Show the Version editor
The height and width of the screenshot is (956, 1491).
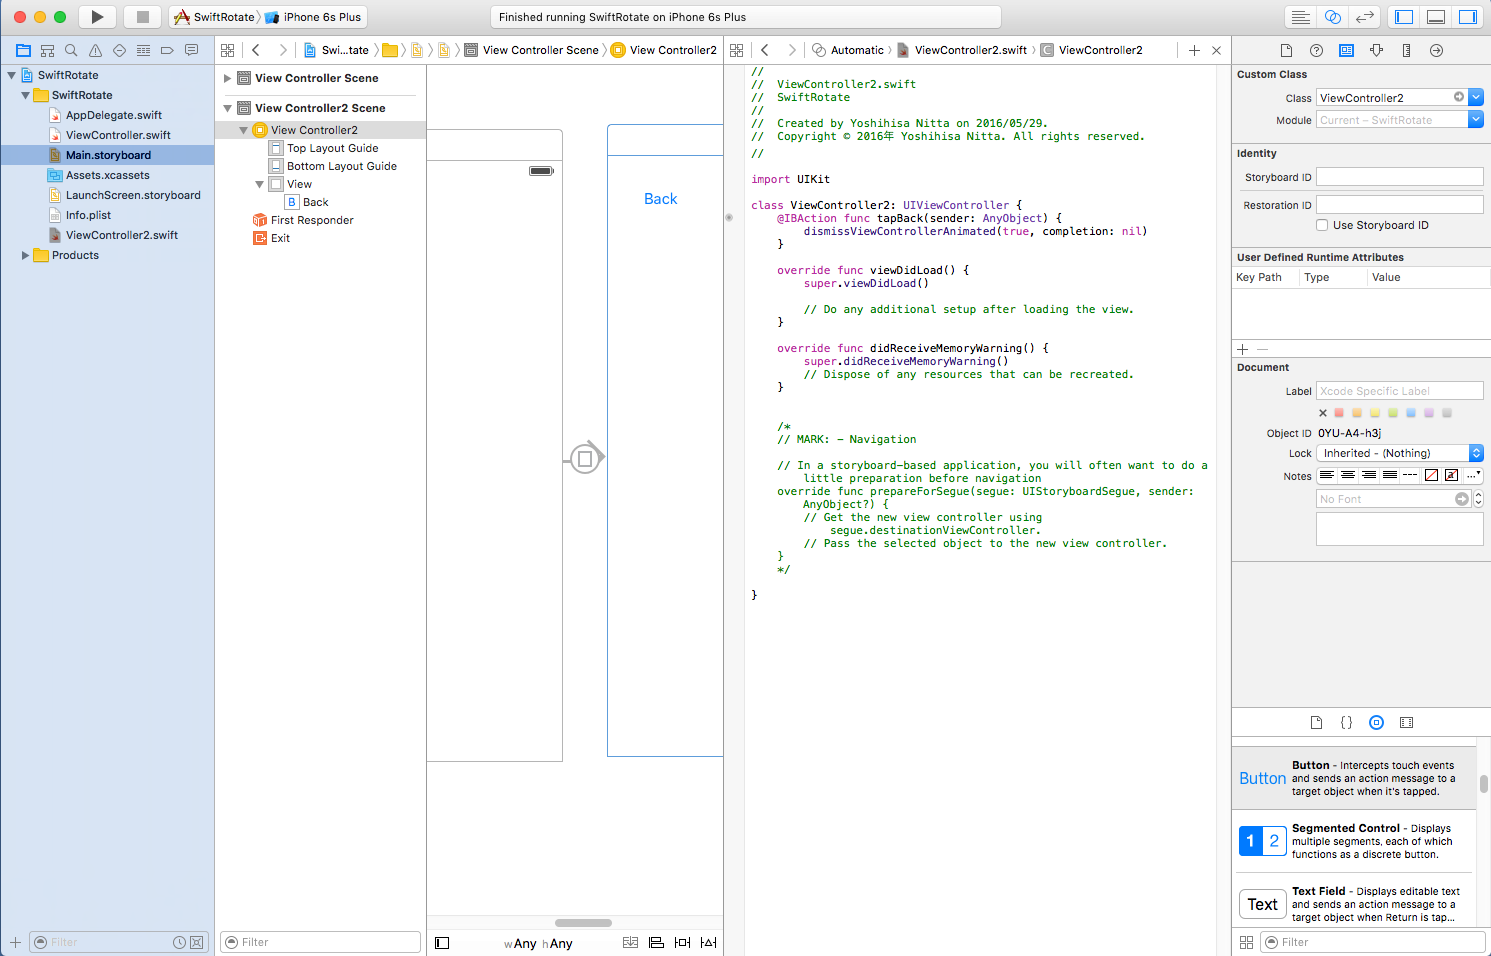point(1364,17)
